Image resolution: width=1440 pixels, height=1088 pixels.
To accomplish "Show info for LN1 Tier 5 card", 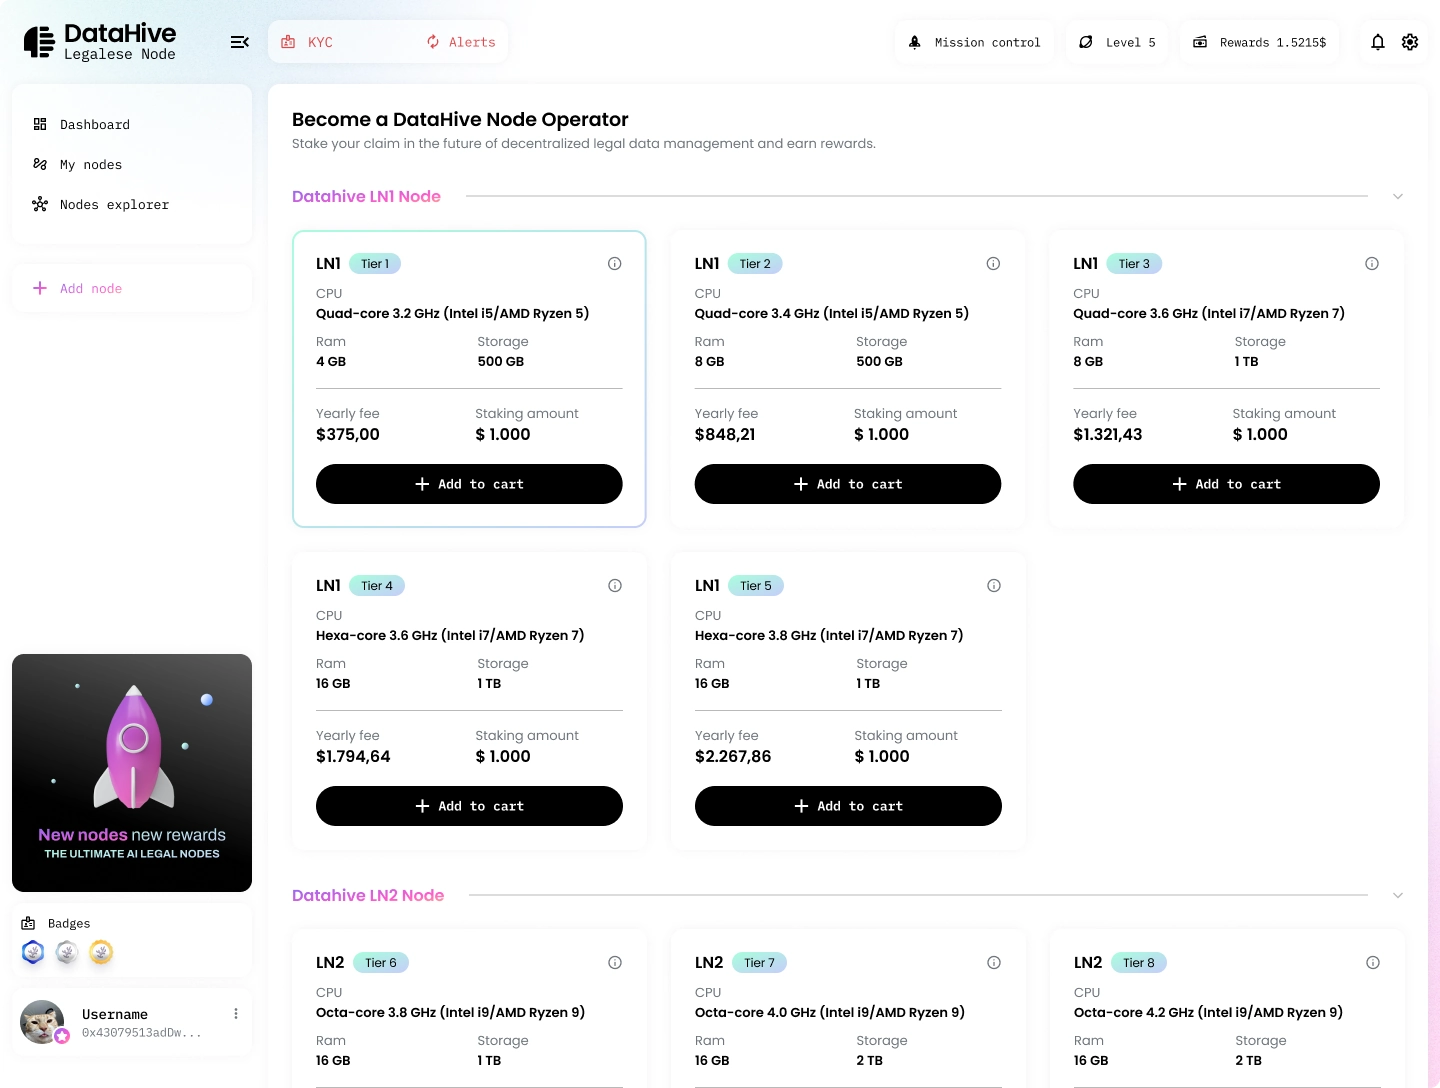I will (x=994, y=586).
